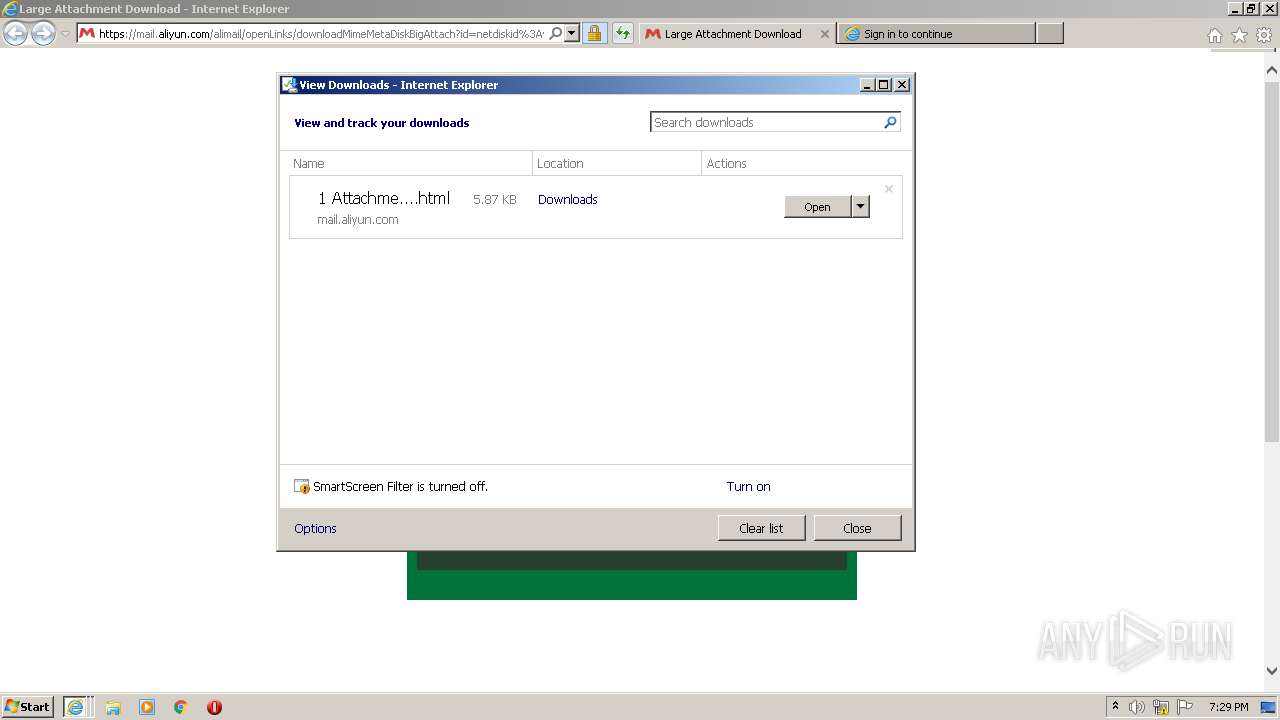This screenshot has height=720, width=1280.
Task: Switch to Sign in to continue tab
Action: (936, 33)
